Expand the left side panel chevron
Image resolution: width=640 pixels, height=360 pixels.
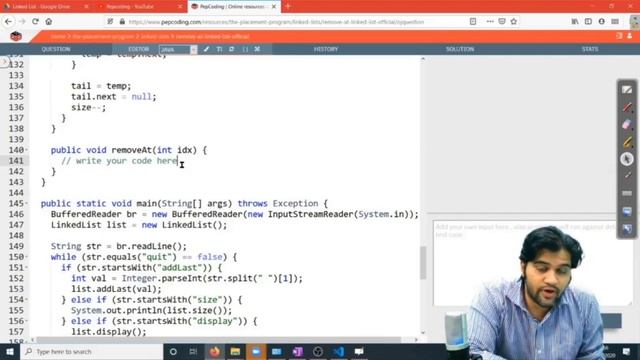click(x=4, y=62)
